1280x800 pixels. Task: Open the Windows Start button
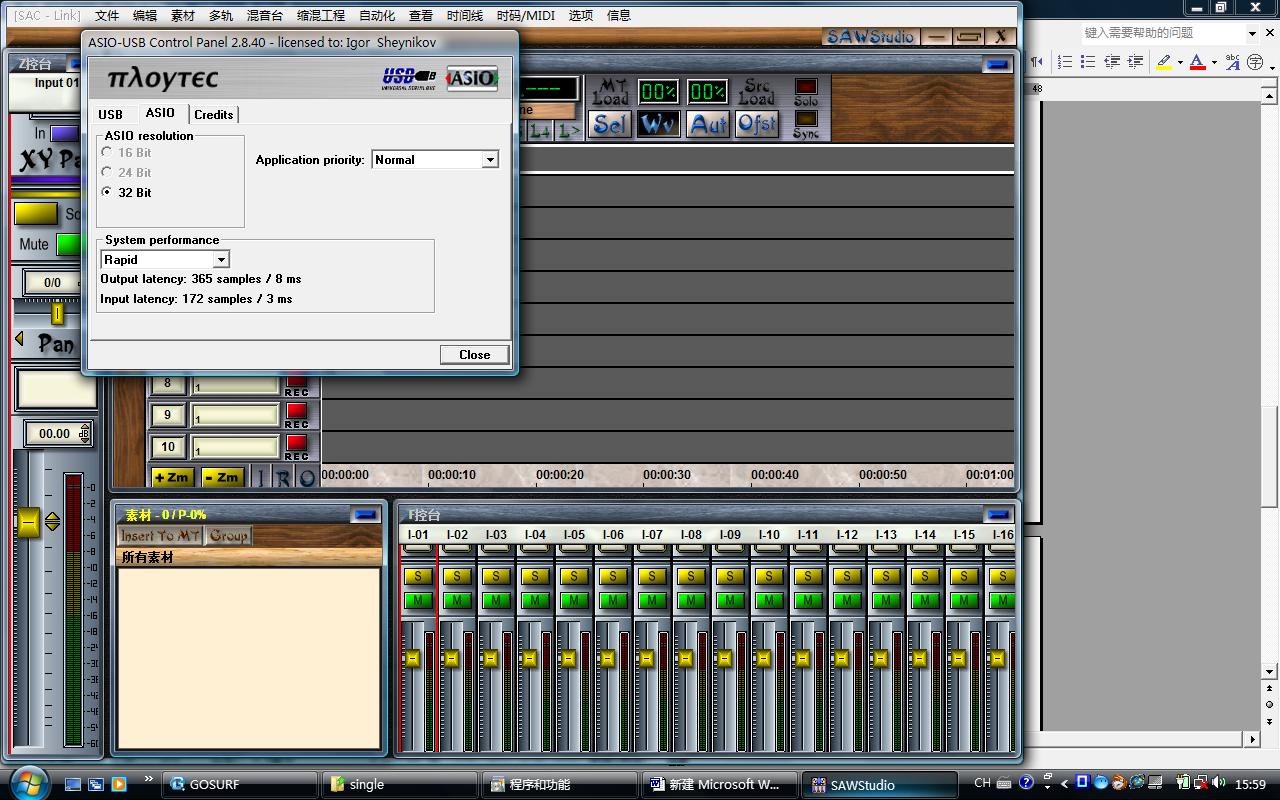27,783
